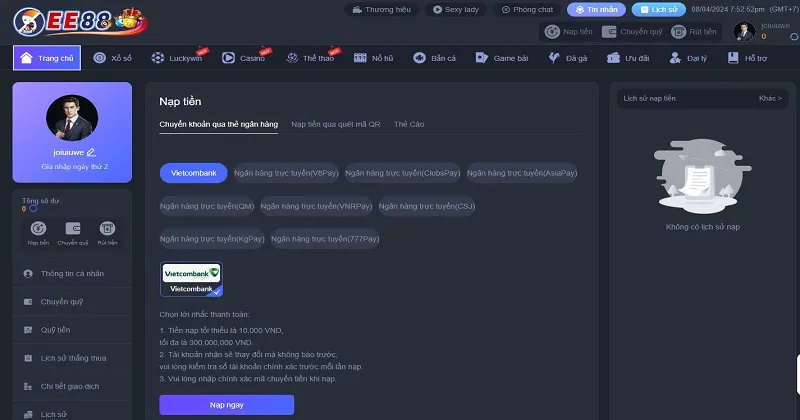Viewport: 800px width, 420px height.
Task: Click the edit pencil beside username joiuiuwe
Action: pos(91,152)
